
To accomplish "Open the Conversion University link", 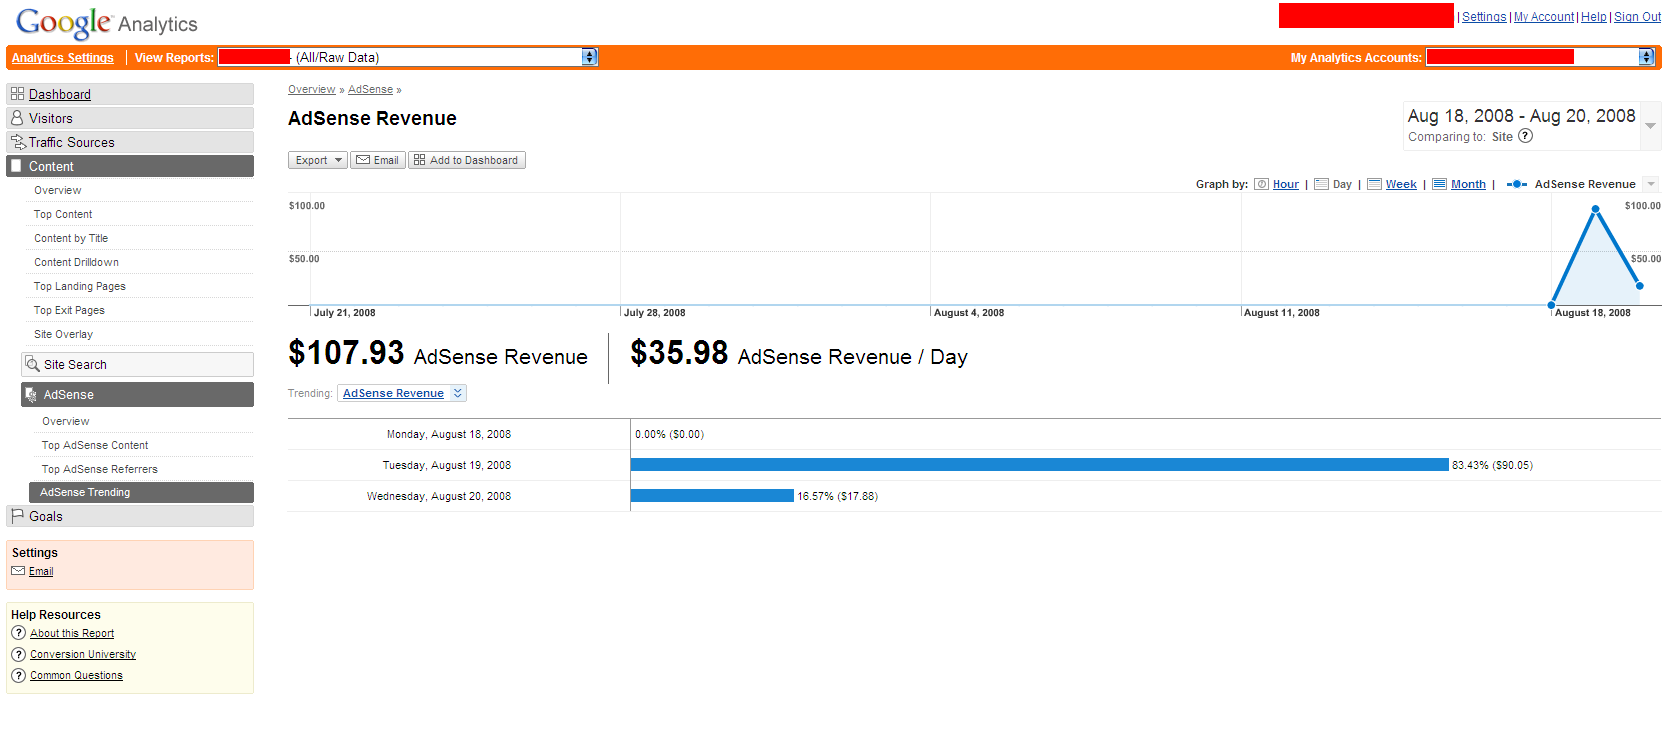I will (x=83, y=654).
